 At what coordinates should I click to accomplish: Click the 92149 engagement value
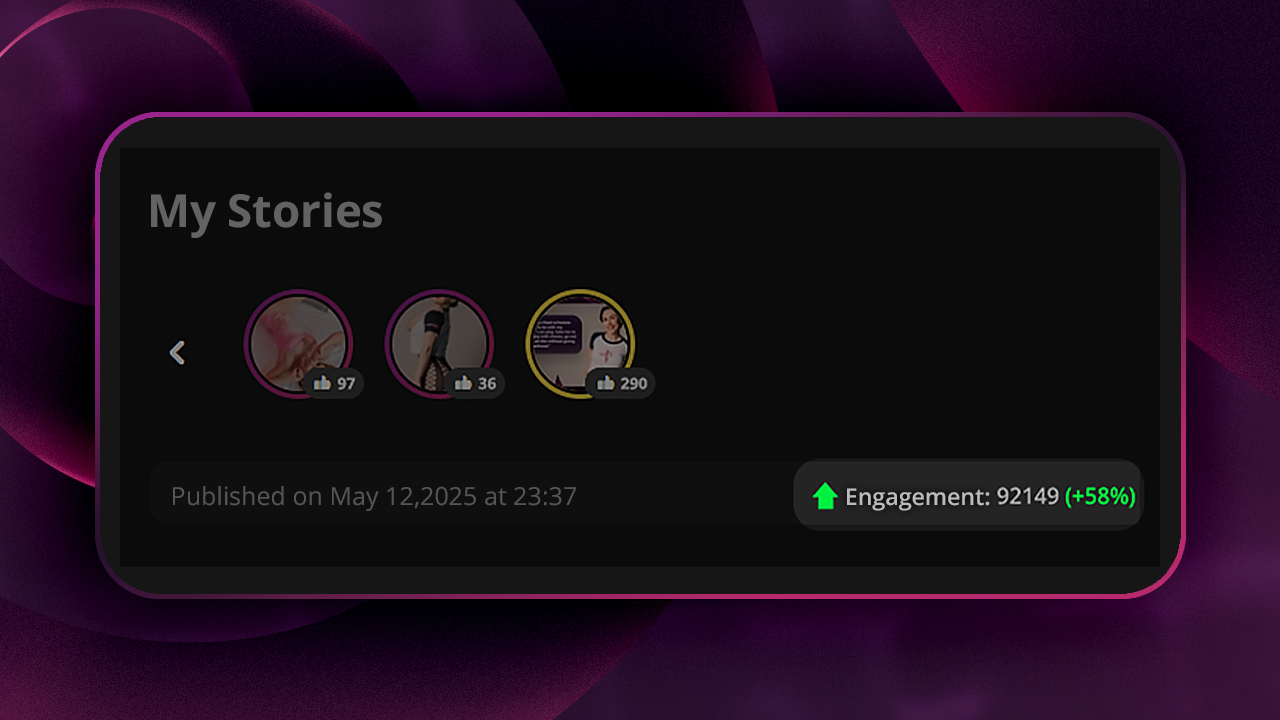[x=1028, y=496]
